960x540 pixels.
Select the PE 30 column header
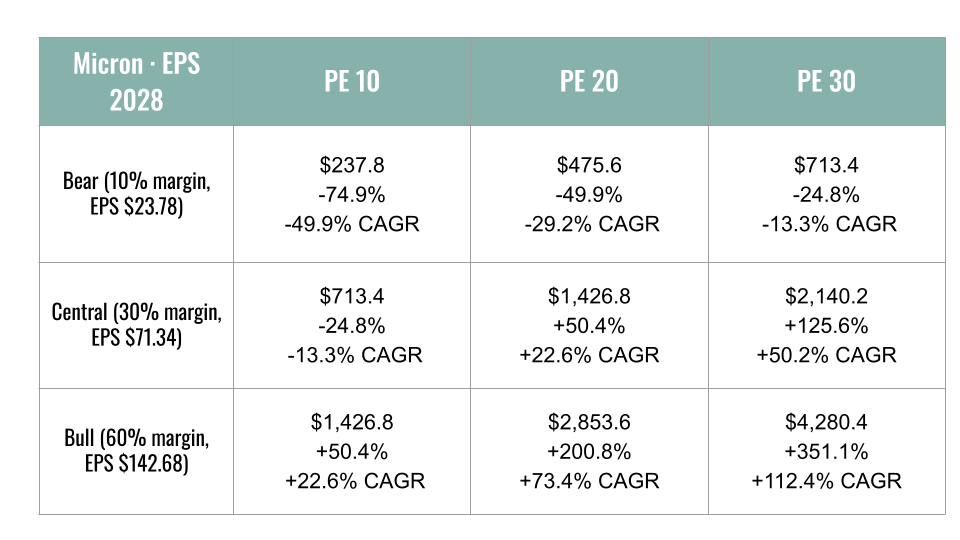pos(827,81)
